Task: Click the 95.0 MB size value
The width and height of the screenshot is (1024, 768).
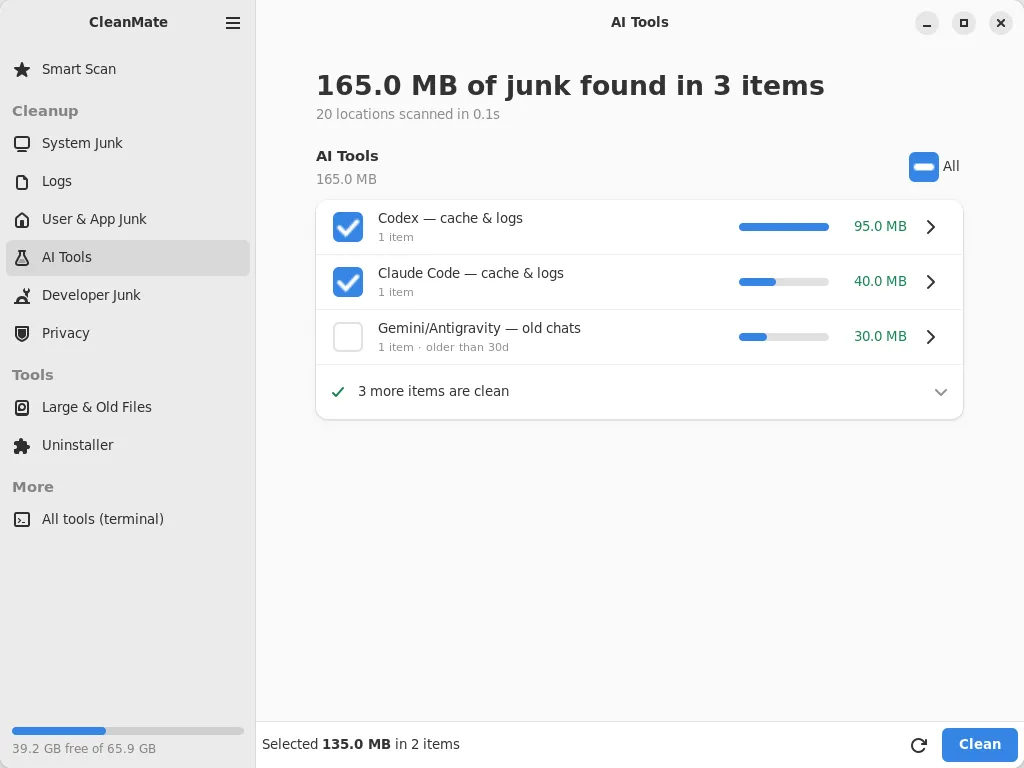Action: 880,227
